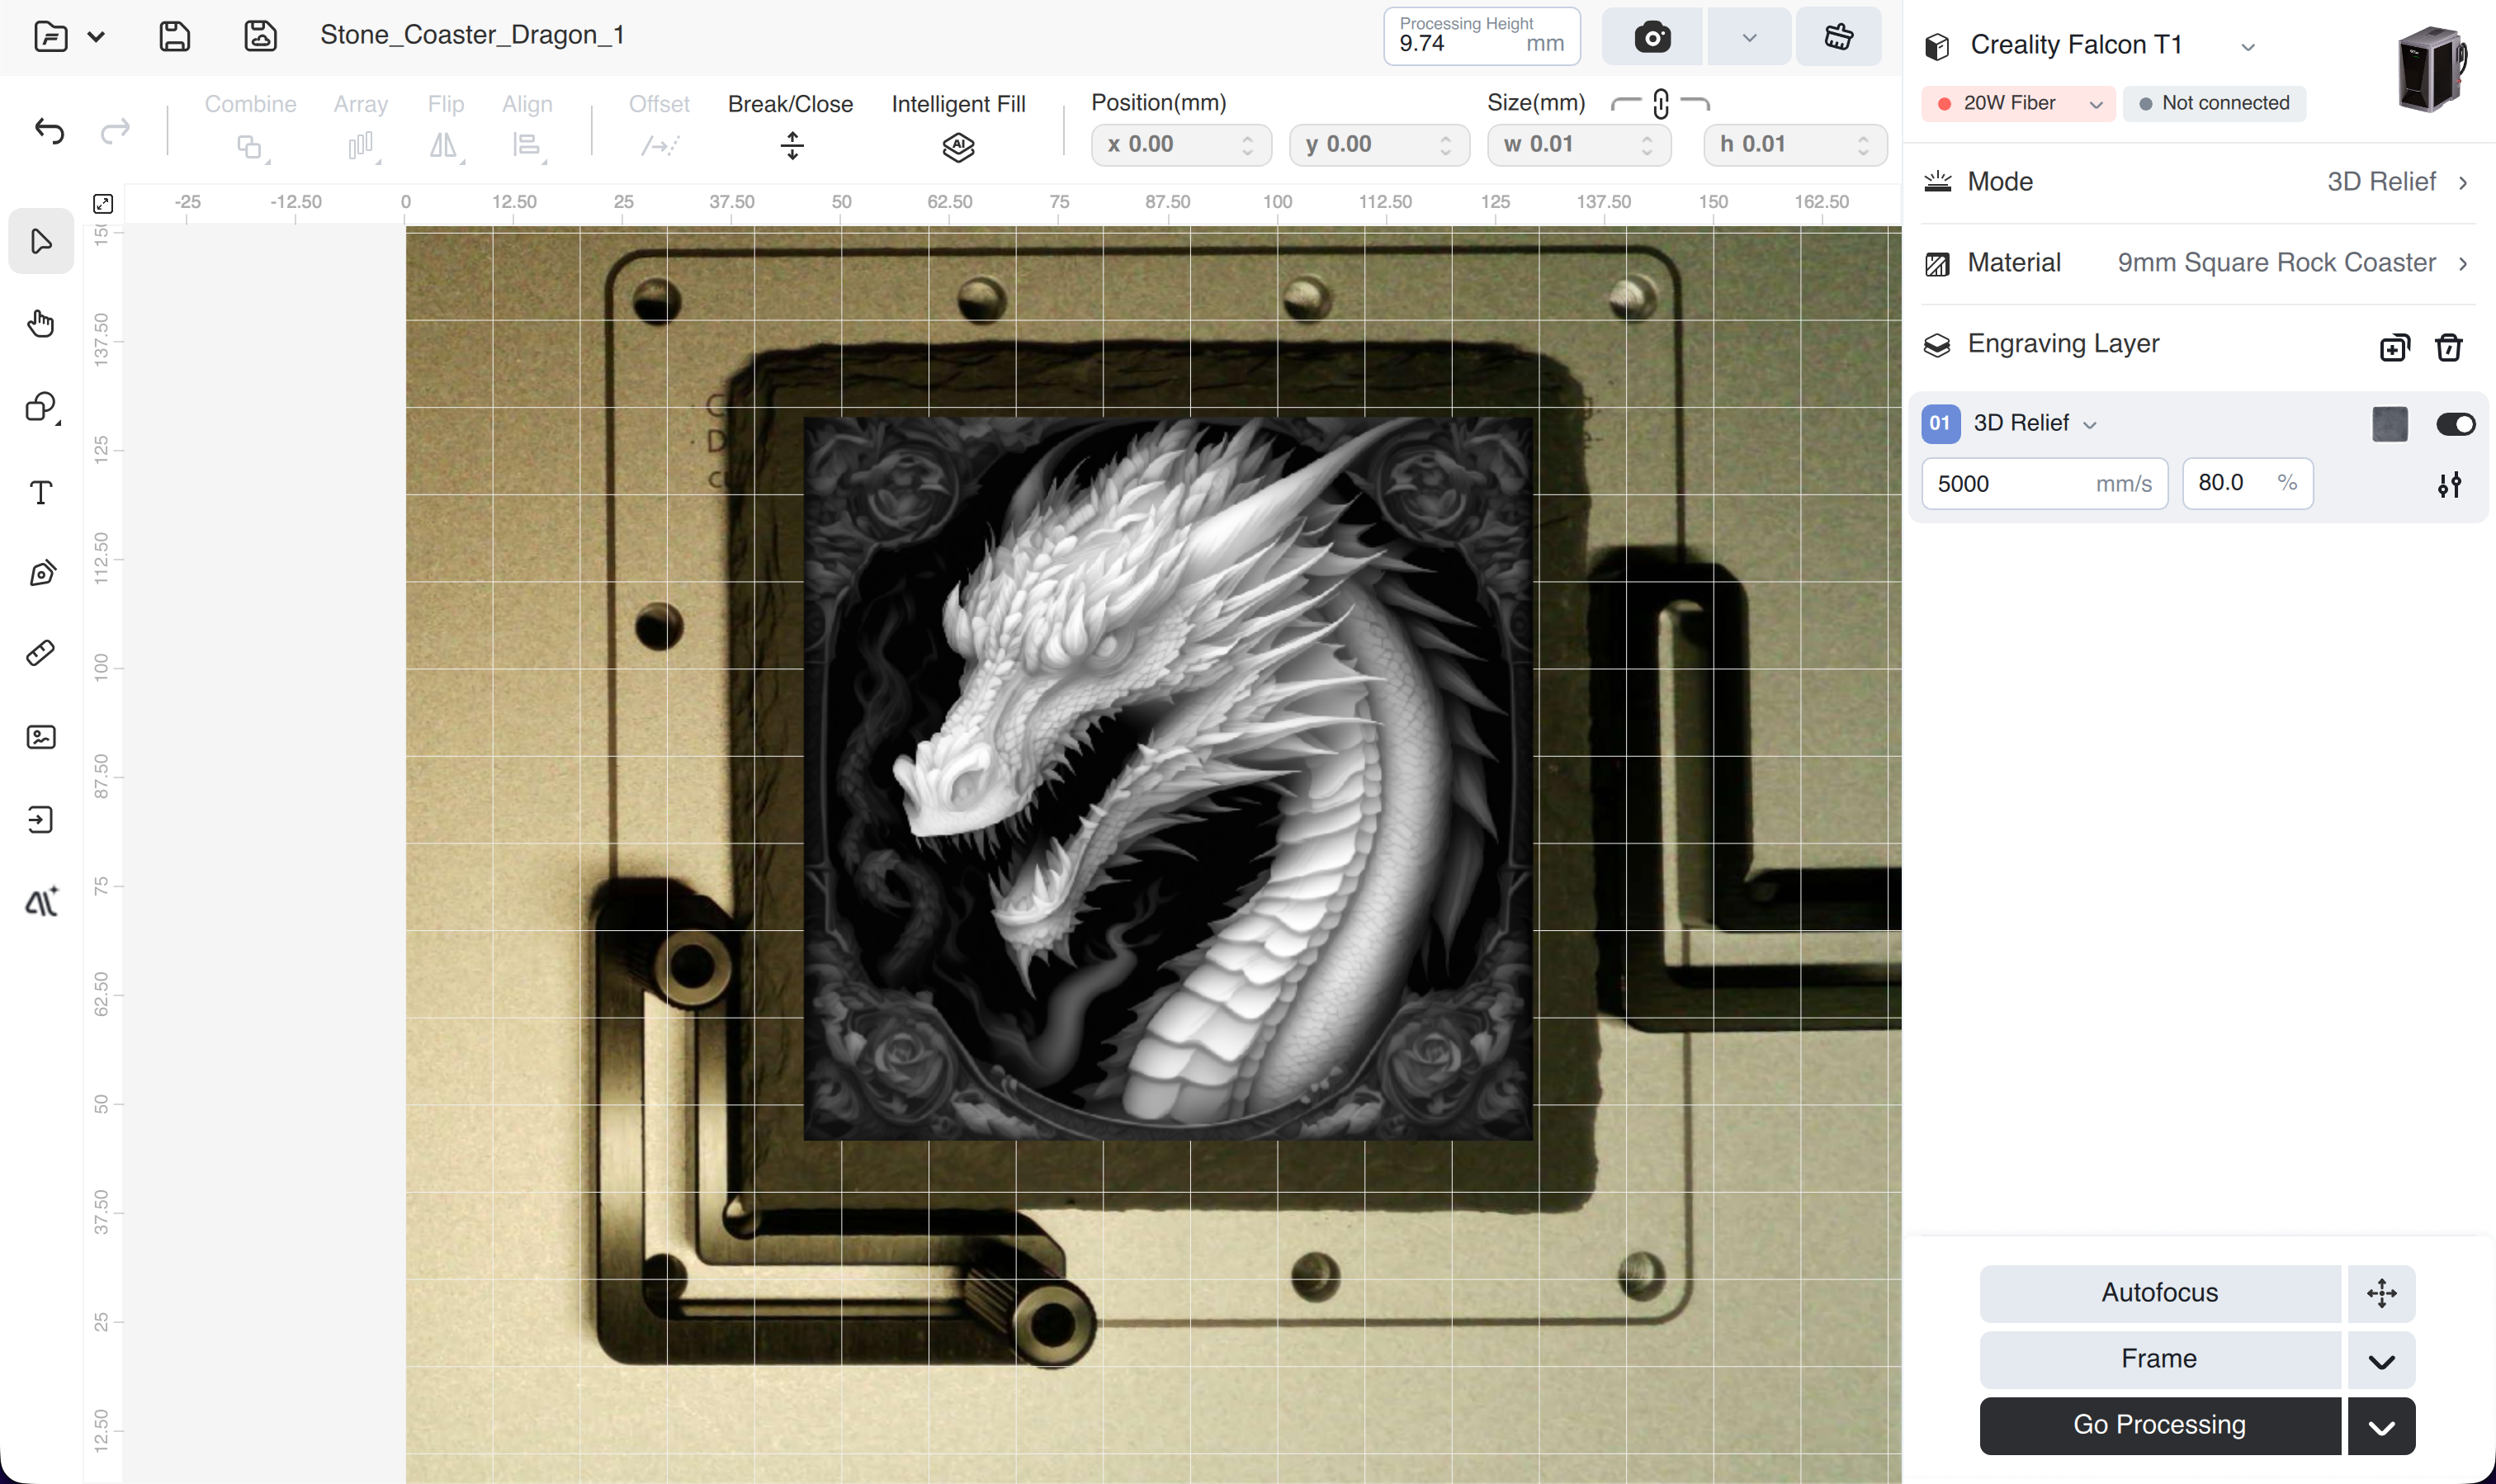This screenshot has height=1484, width=2496.
Task: Click the Save project icon
Action: [175, 37]
